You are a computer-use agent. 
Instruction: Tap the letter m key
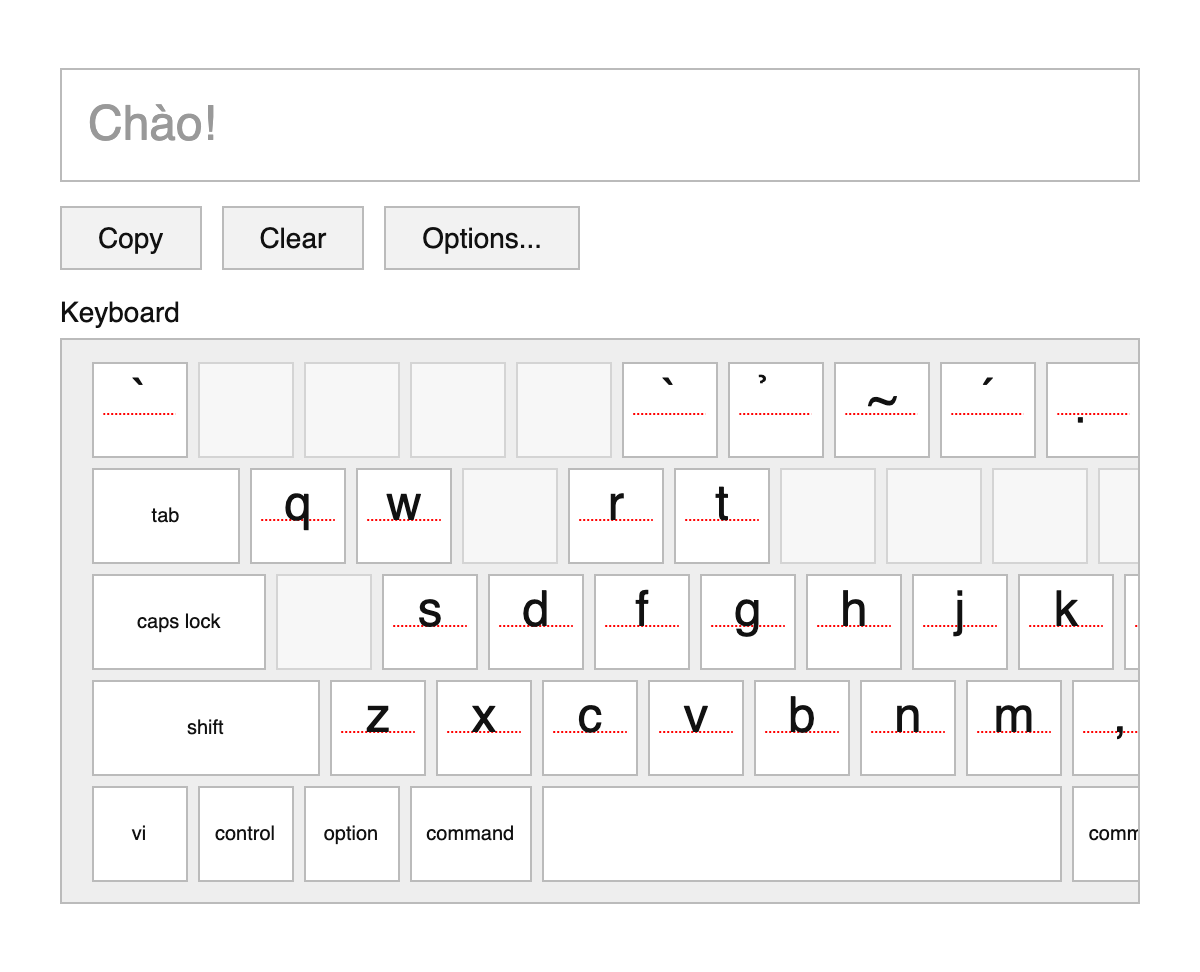[x=1013, y=728]
